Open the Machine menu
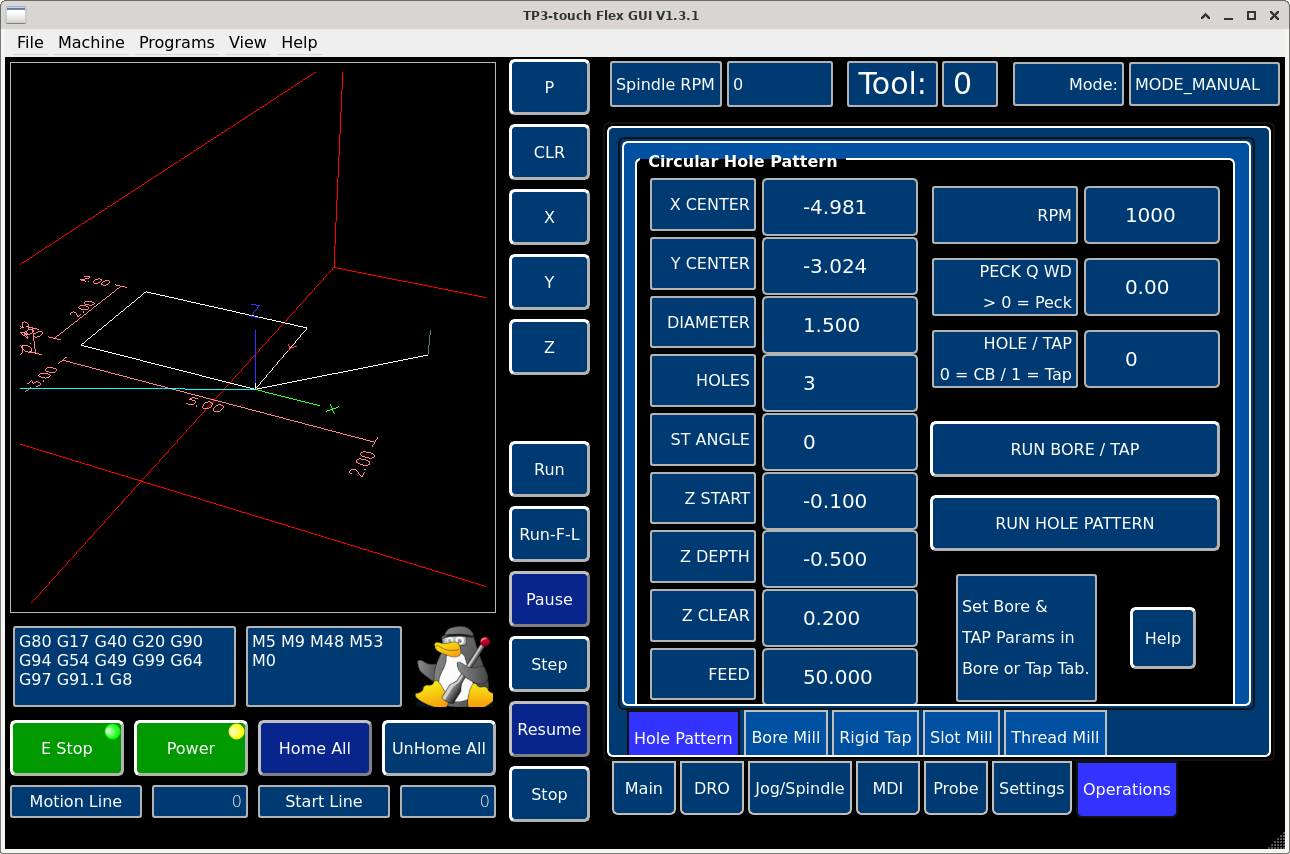 [91, 42]
